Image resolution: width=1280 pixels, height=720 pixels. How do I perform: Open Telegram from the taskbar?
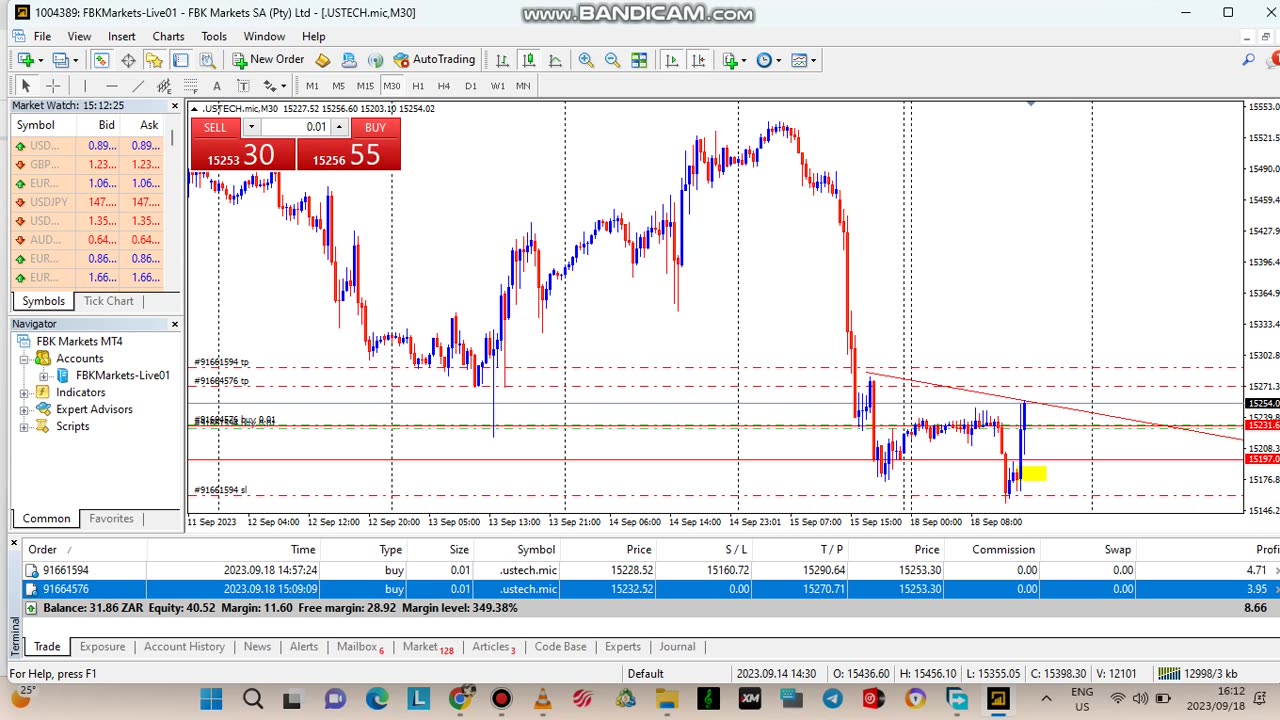[x=832, y=699]
